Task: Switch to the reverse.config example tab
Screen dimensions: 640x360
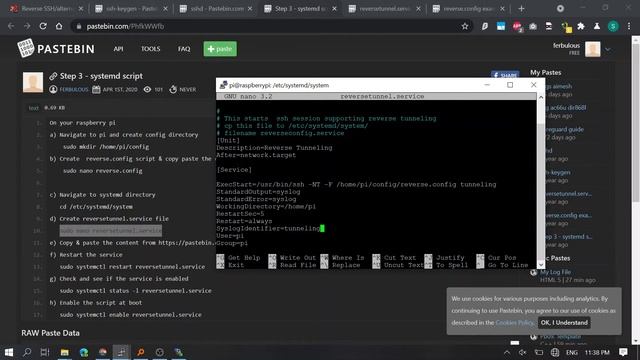Action: pos(469,8)
